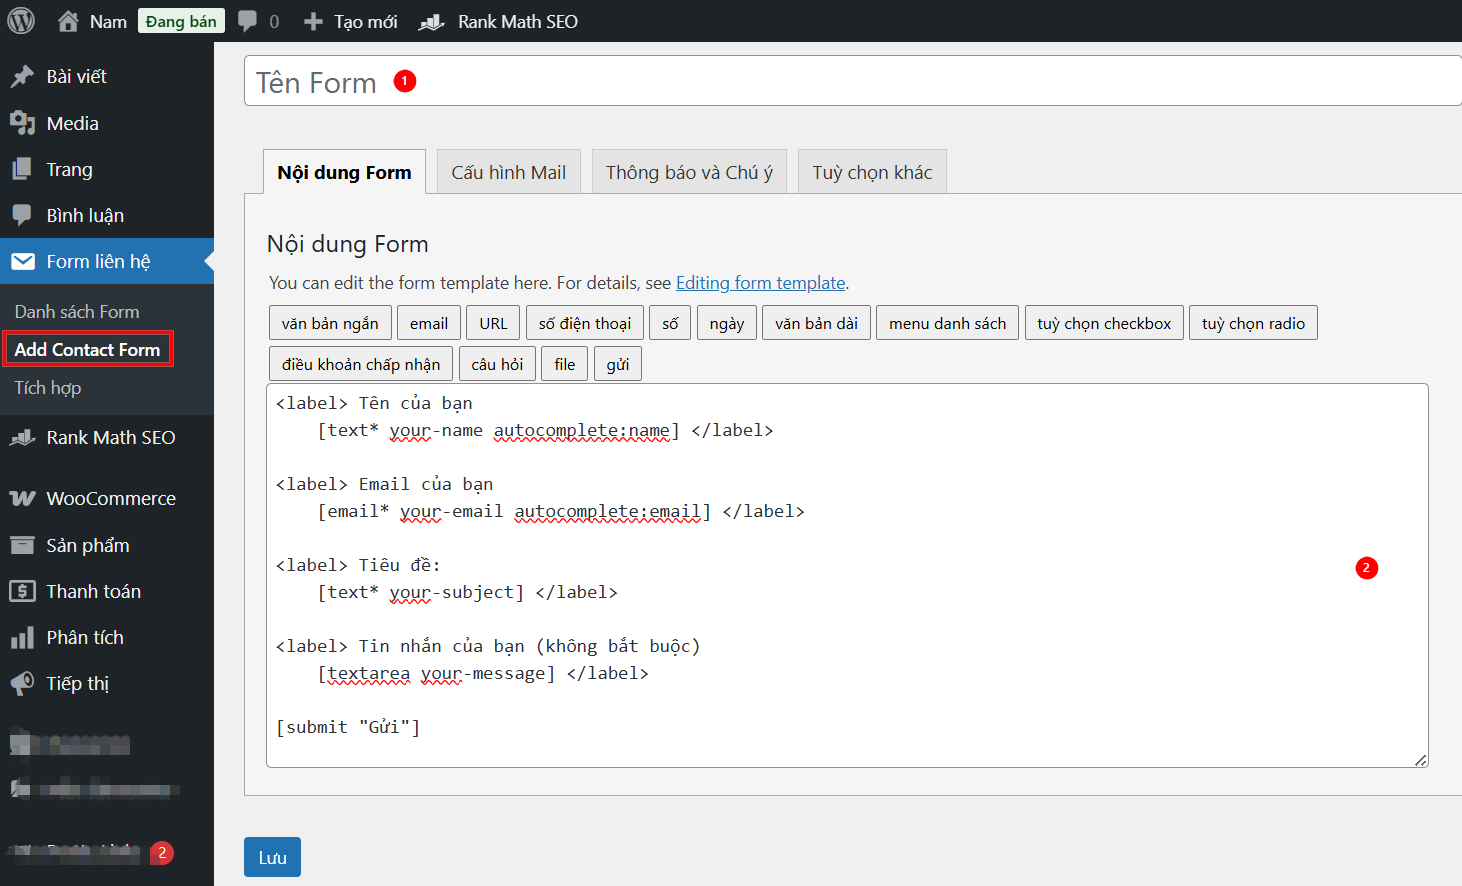Click the comment icon for Bình luận
Image resolution: width=1462 pixels, height=886 pixels.
[22, 215]
